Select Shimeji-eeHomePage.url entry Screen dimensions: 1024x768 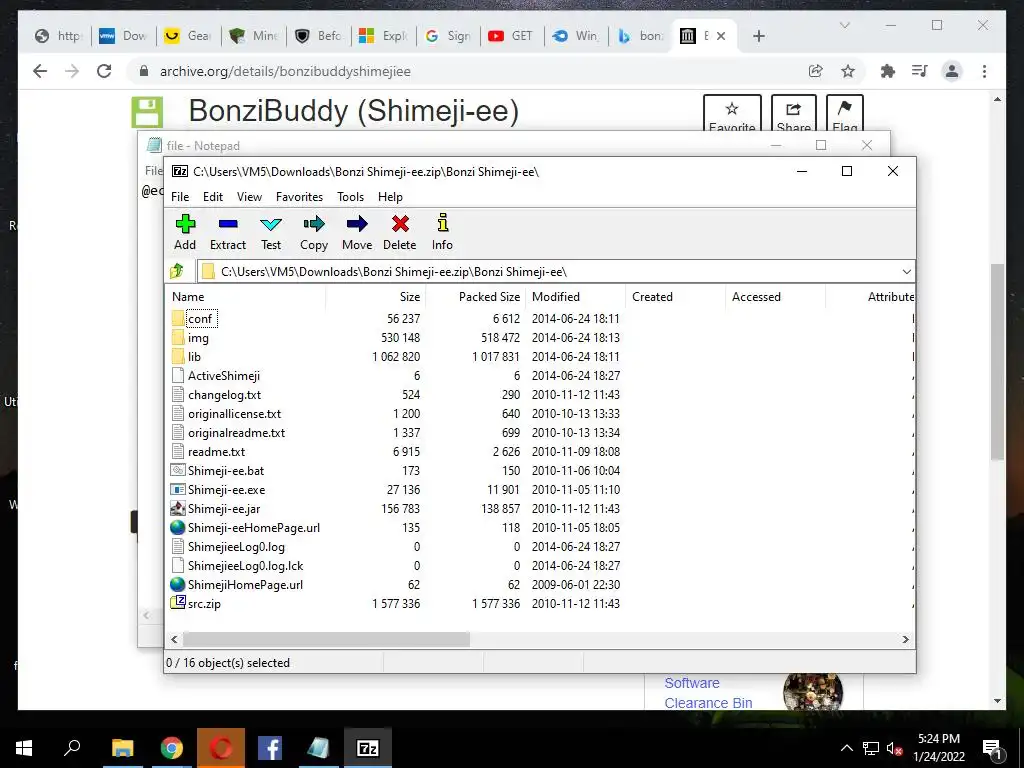245,527
